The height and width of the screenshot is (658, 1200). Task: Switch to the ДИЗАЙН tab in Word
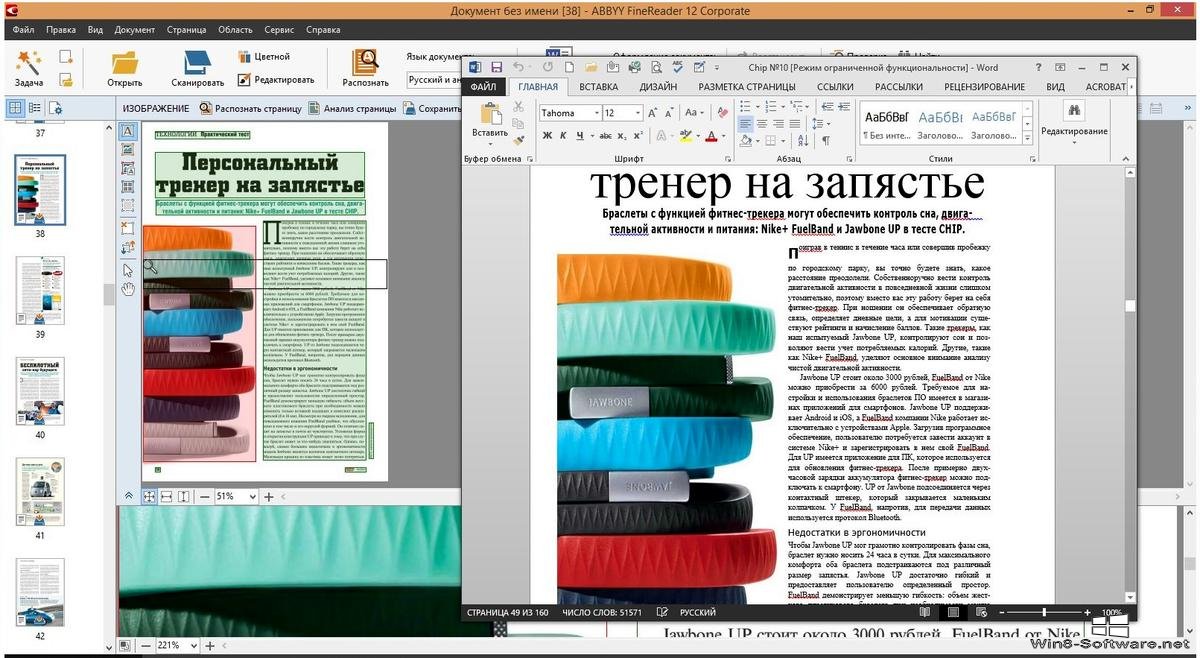click(658, 87)
